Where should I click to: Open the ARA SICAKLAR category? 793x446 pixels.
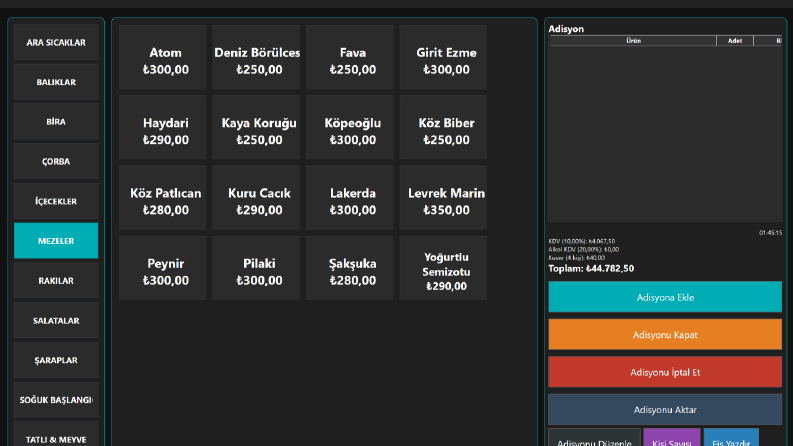(56, 42)
